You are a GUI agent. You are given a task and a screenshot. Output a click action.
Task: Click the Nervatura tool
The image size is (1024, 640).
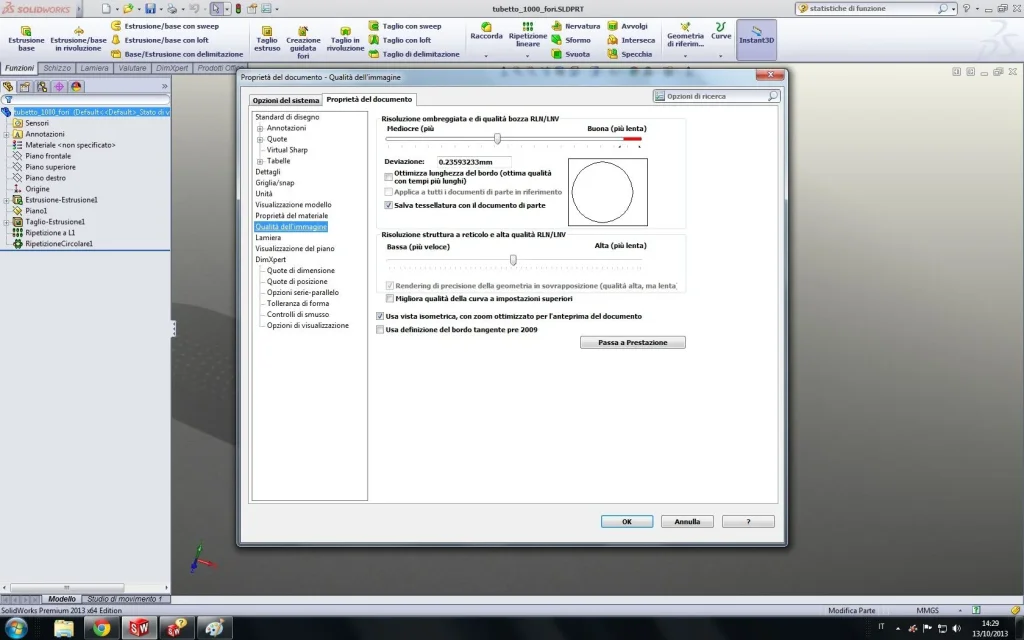click(575, 26)
